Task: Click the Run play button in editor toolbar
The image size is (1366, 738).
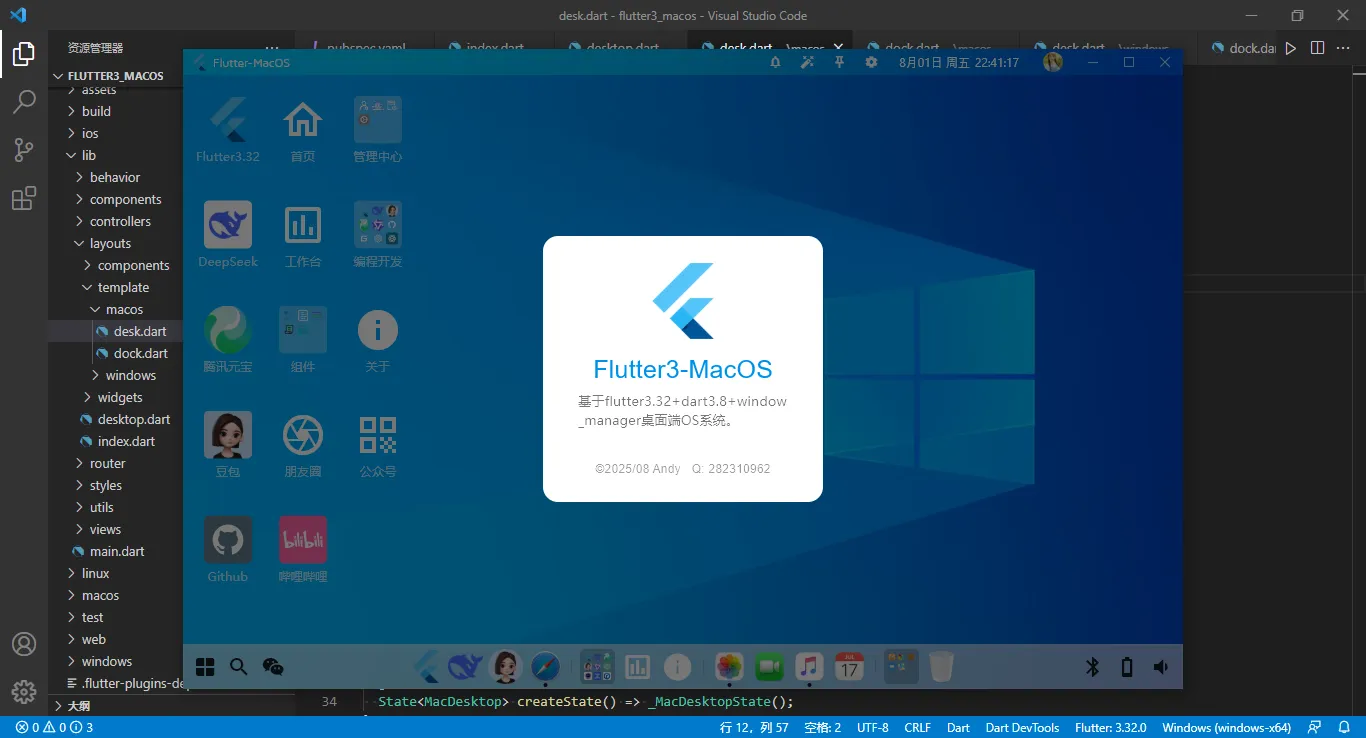Action: [x=1291, y=48]
